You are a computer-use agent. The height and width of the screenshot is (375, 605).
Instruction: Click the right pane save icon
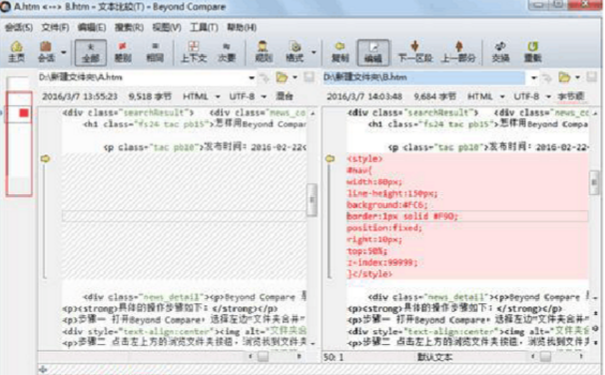click(591, 77)
